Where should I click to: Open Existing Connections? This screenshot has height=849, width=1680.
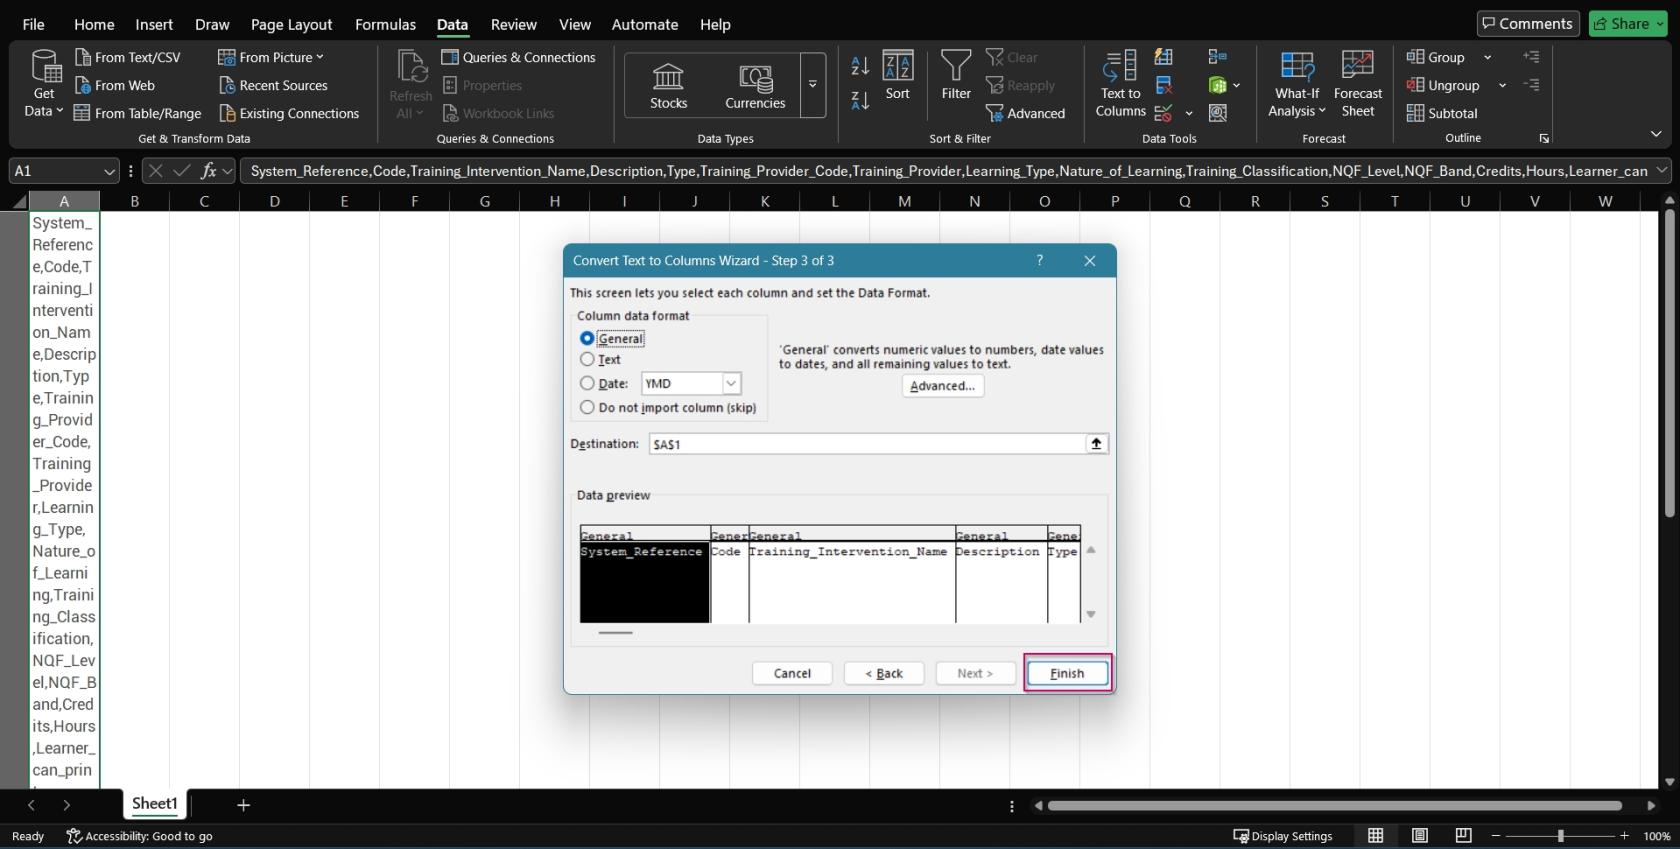289,113
